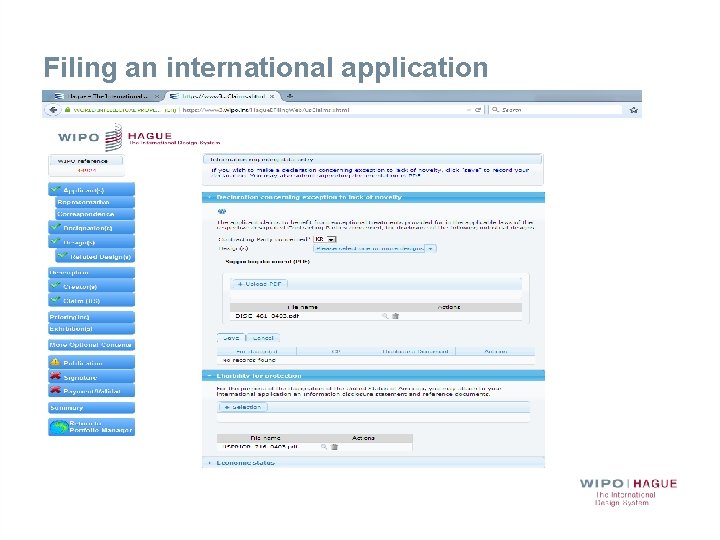Close the first Hague browser tab

click(x=157, y=96)
